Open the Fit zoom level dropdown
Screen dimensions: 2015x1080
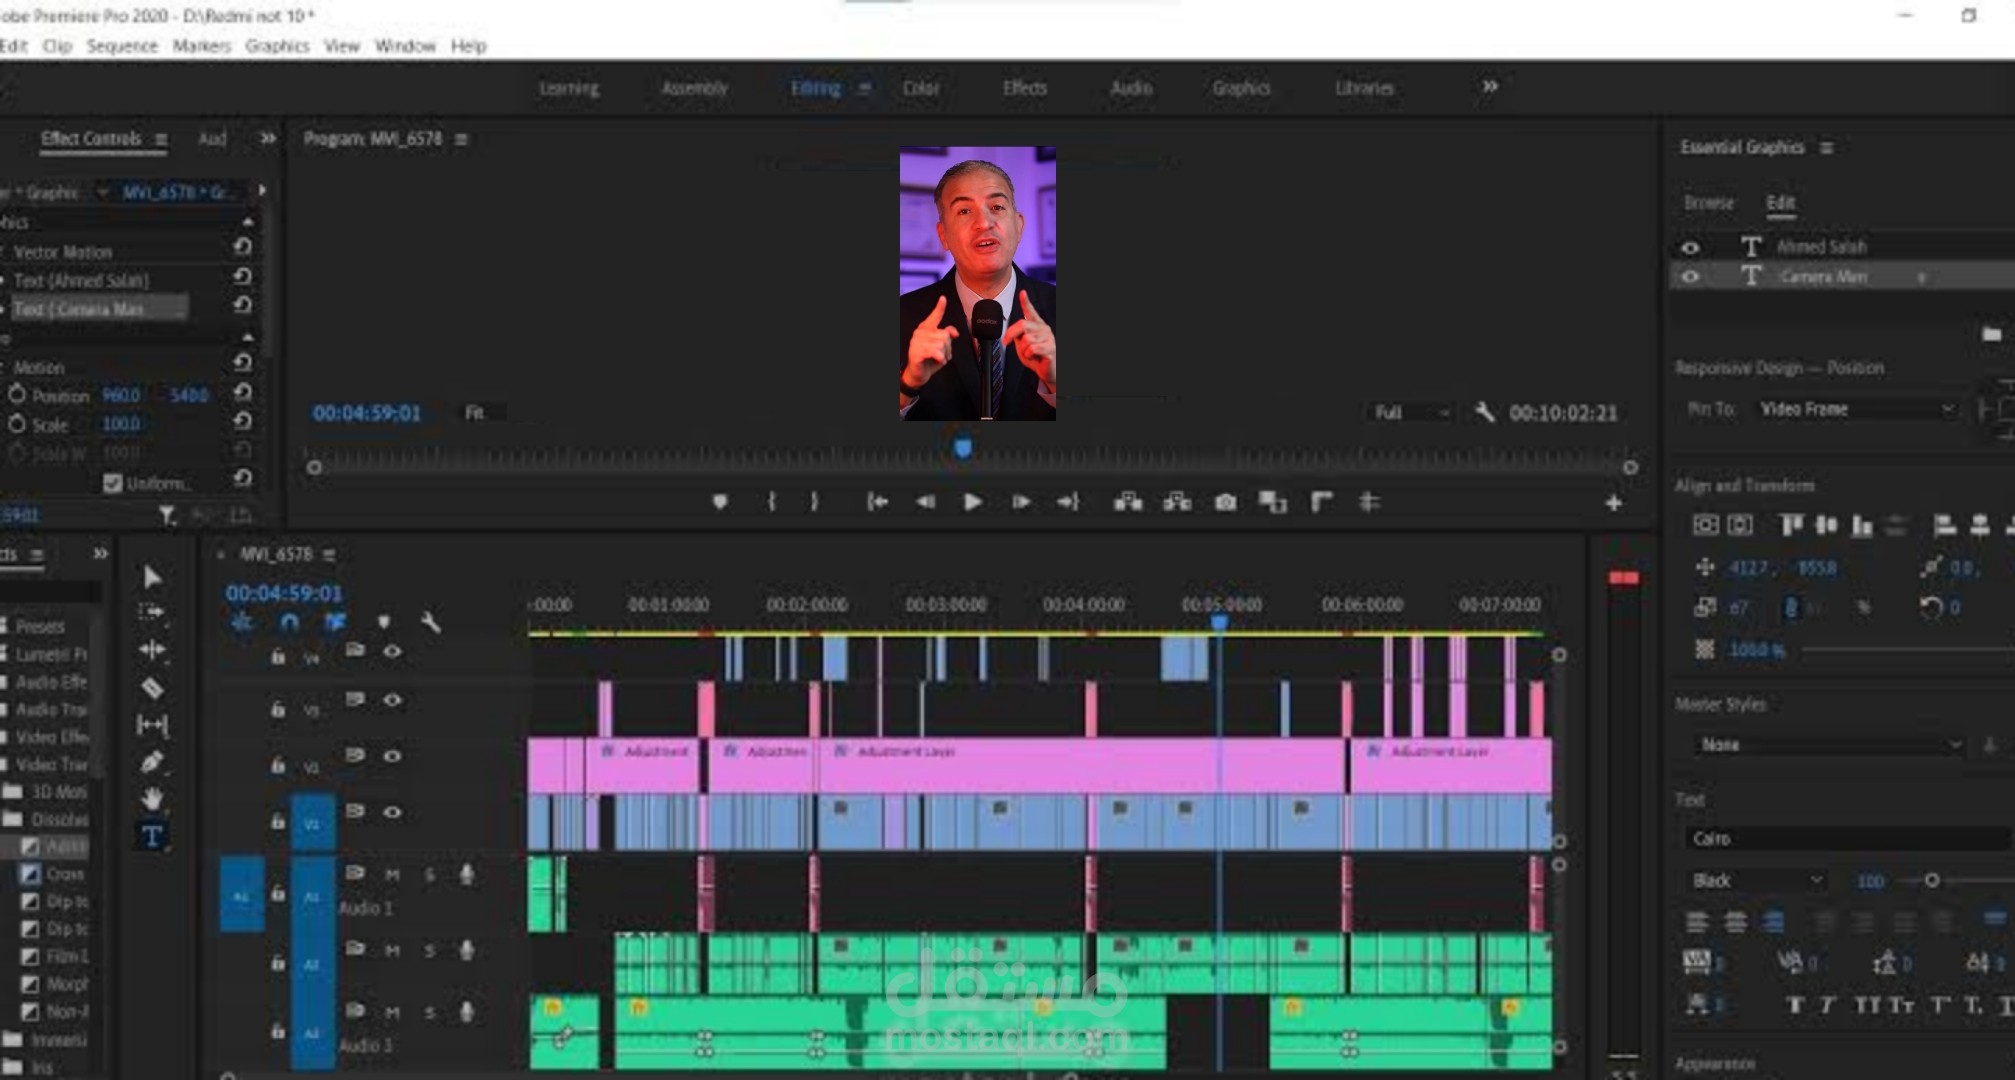tap(483, 412)
